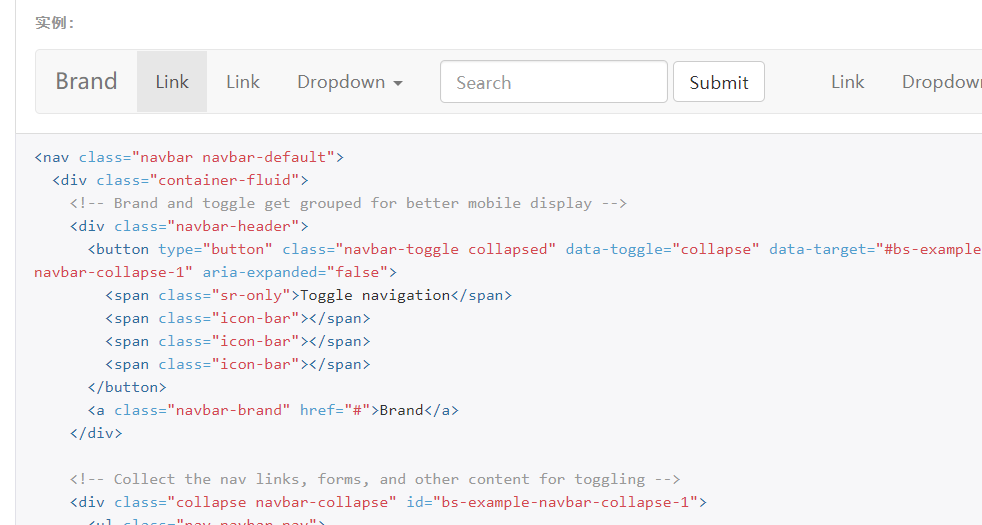Click the navbar-brand anchor code line
The width and height of the screenshot is (982, 525).
(273, 410)
